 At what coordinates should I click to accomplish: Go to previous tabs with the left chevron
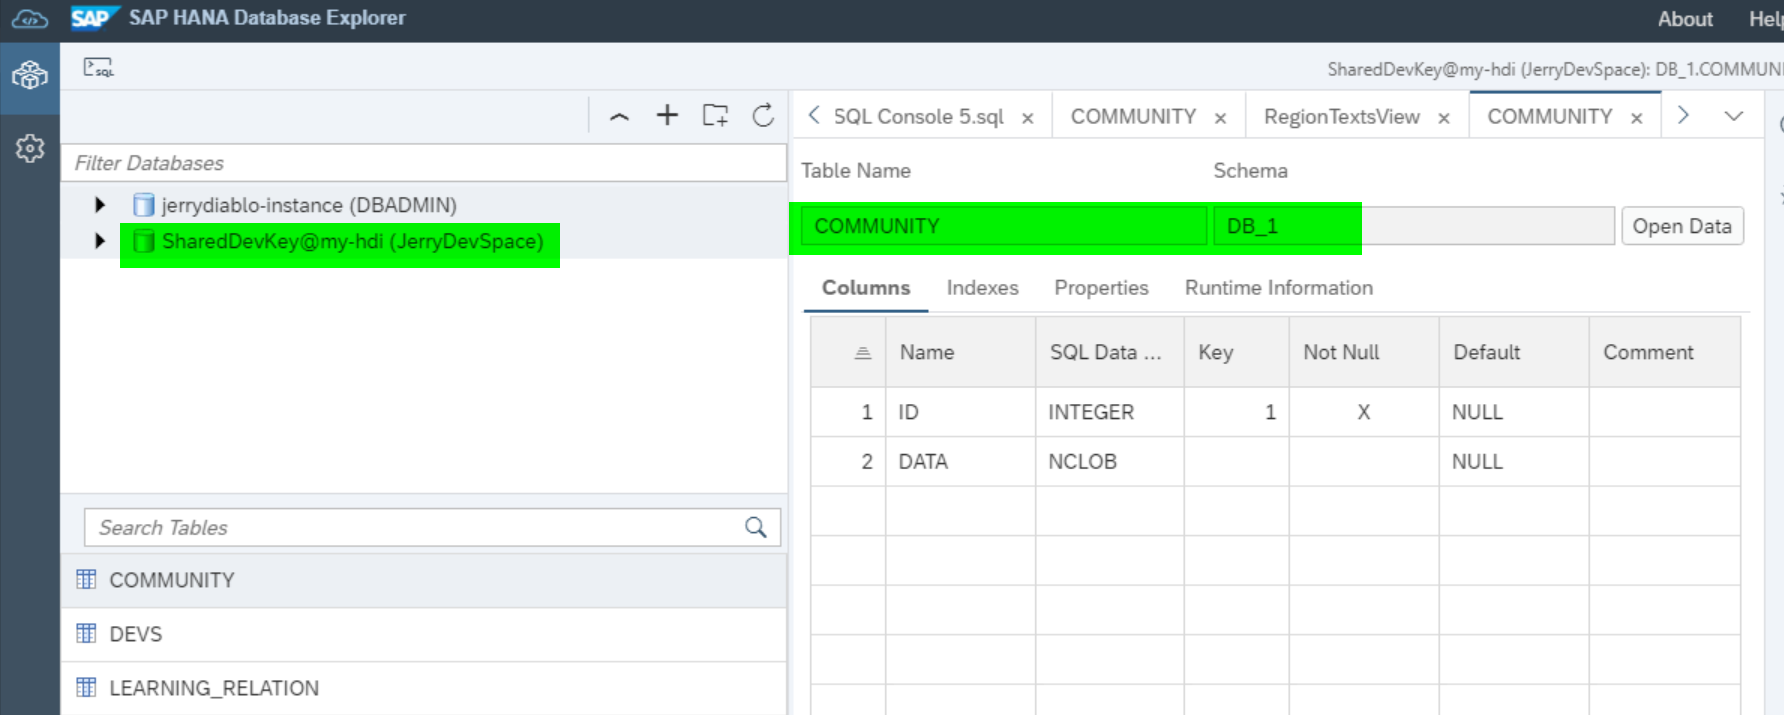click(x=814, y=115)
